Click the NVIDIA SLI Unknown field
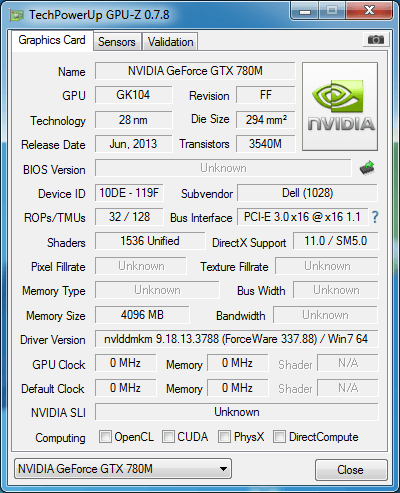Viewport: 400px width, 493px height. [237, 412]
